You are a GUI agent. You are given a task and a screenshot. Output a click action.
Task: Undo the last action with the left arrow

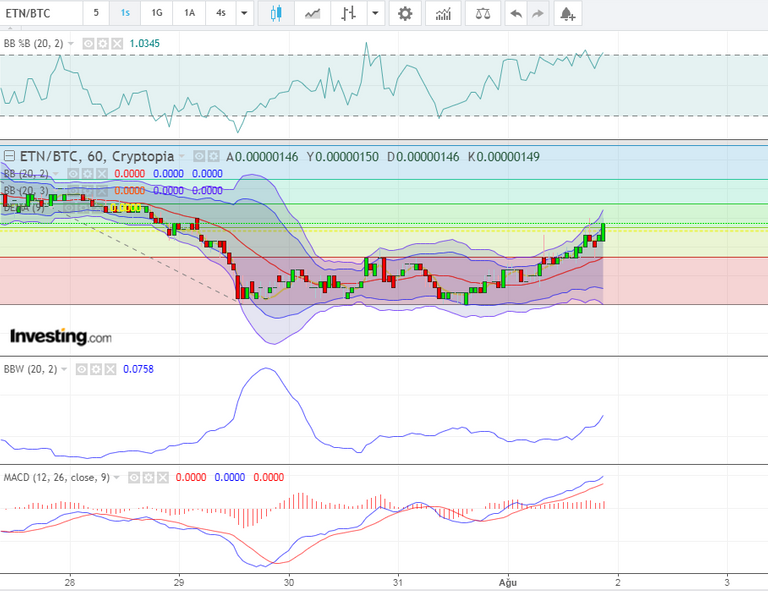tap(516, 13)
